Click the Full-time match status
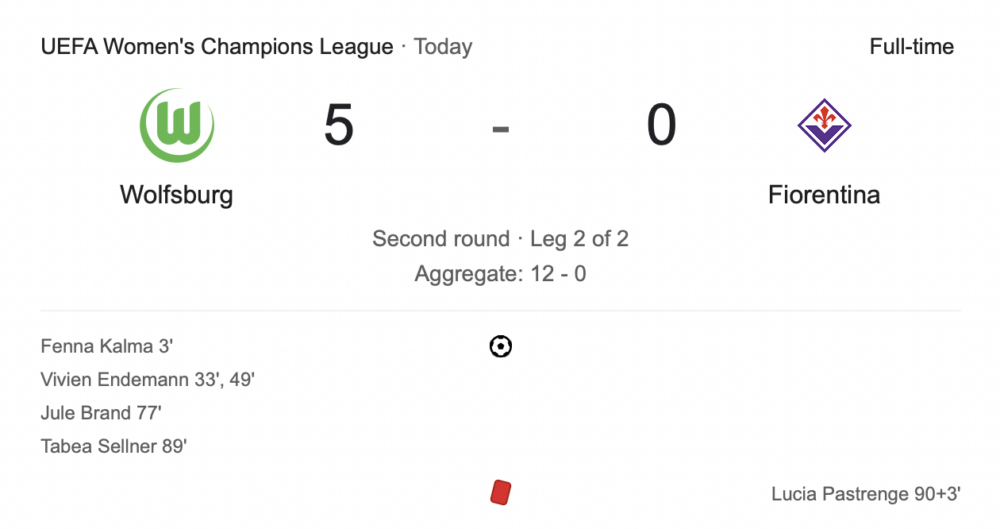The width and height of the screenshot is (1000, 529). [x=911, y=47]
